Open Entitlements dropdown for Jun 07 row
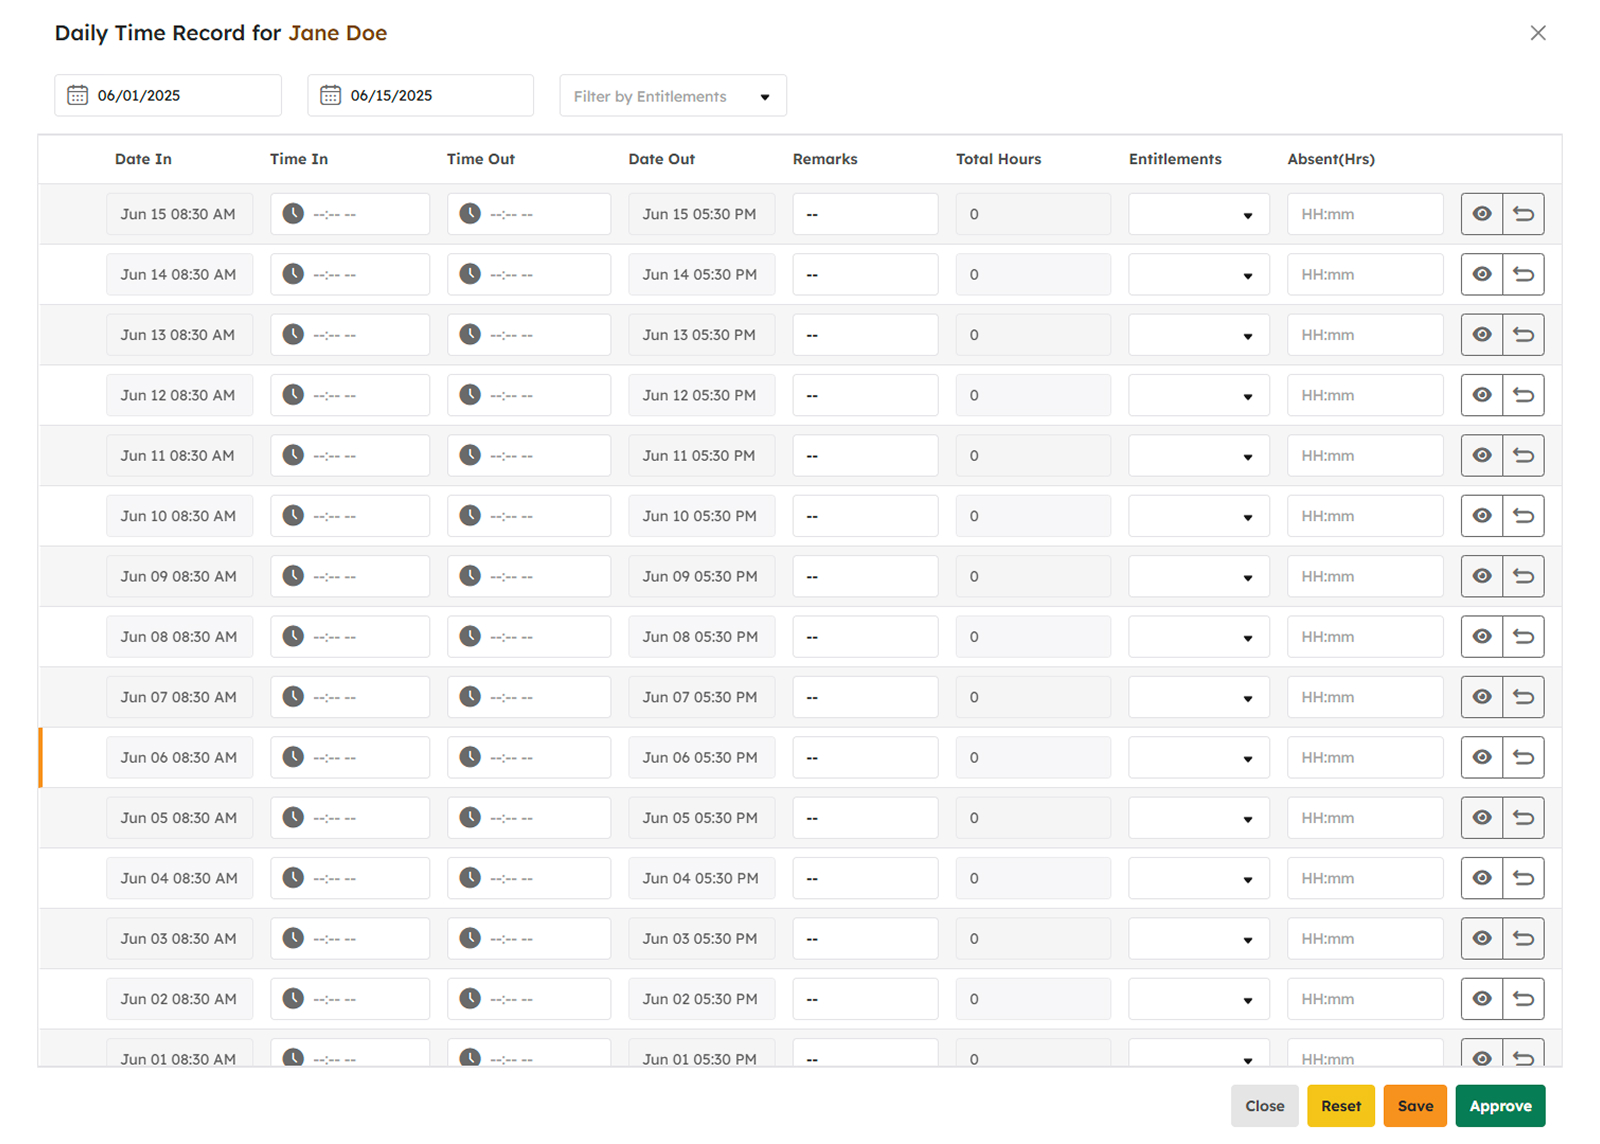 point(1199,697)
